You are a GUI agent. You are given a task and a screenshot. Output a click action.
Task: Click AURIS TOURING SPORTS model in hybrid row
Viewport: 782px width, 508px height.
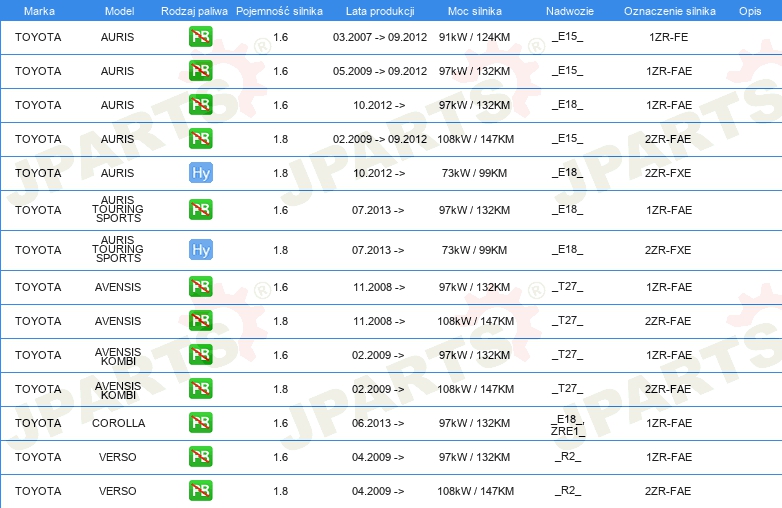point(118,249)
